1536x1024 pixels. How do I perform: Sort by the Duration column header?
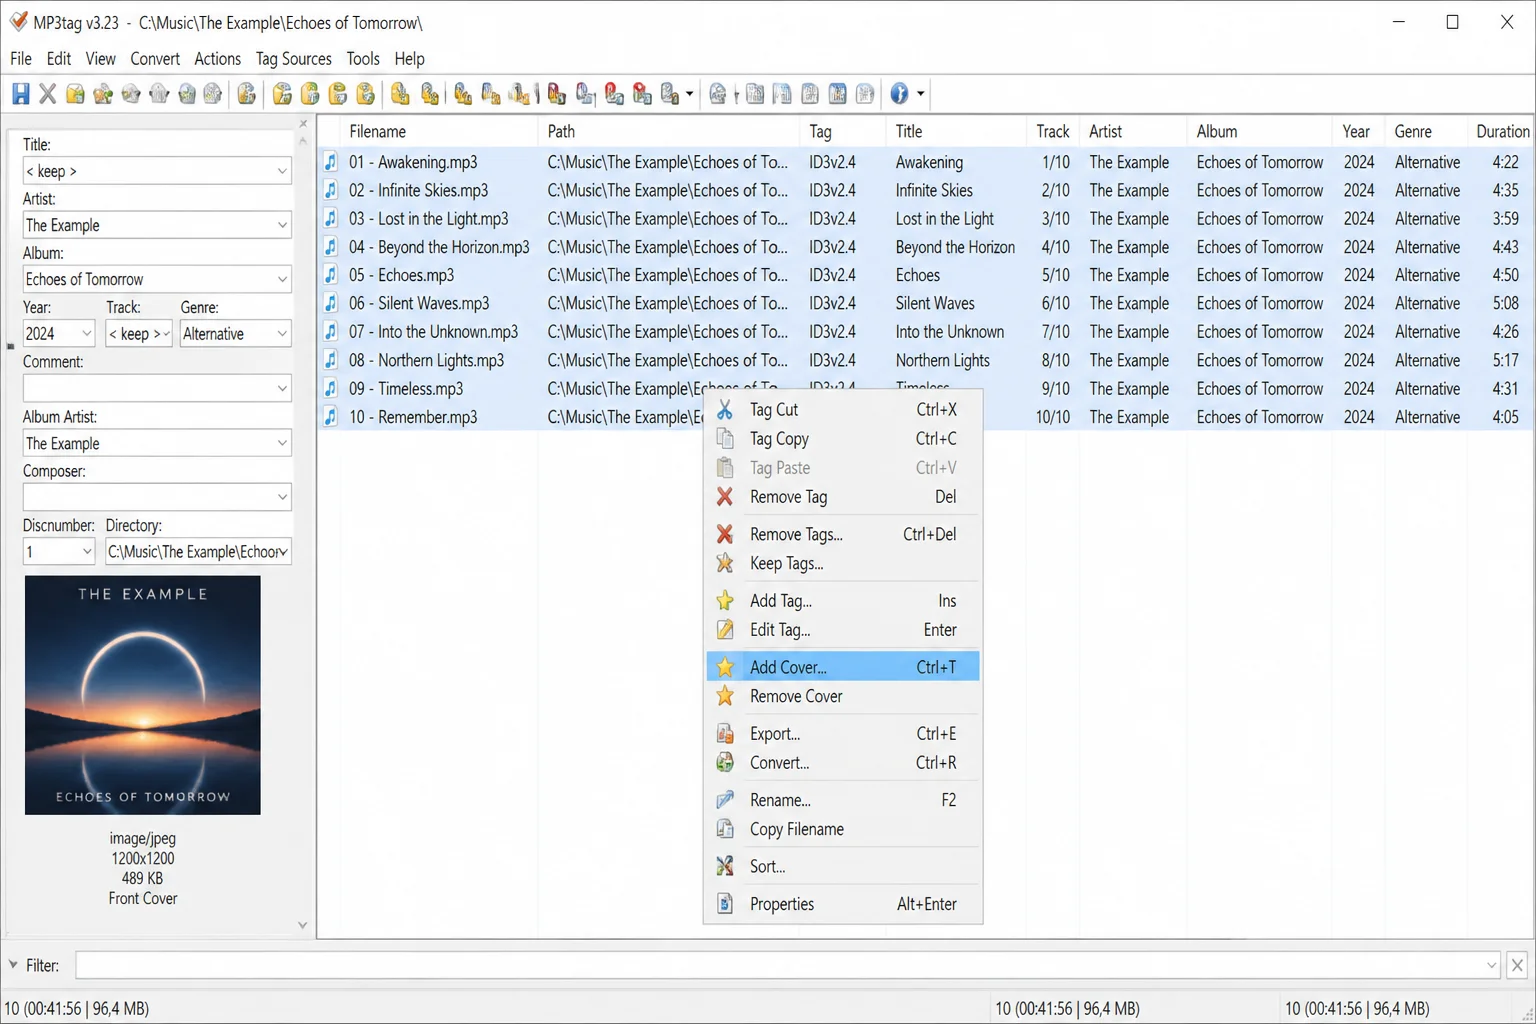click(x=1503, y=131)
